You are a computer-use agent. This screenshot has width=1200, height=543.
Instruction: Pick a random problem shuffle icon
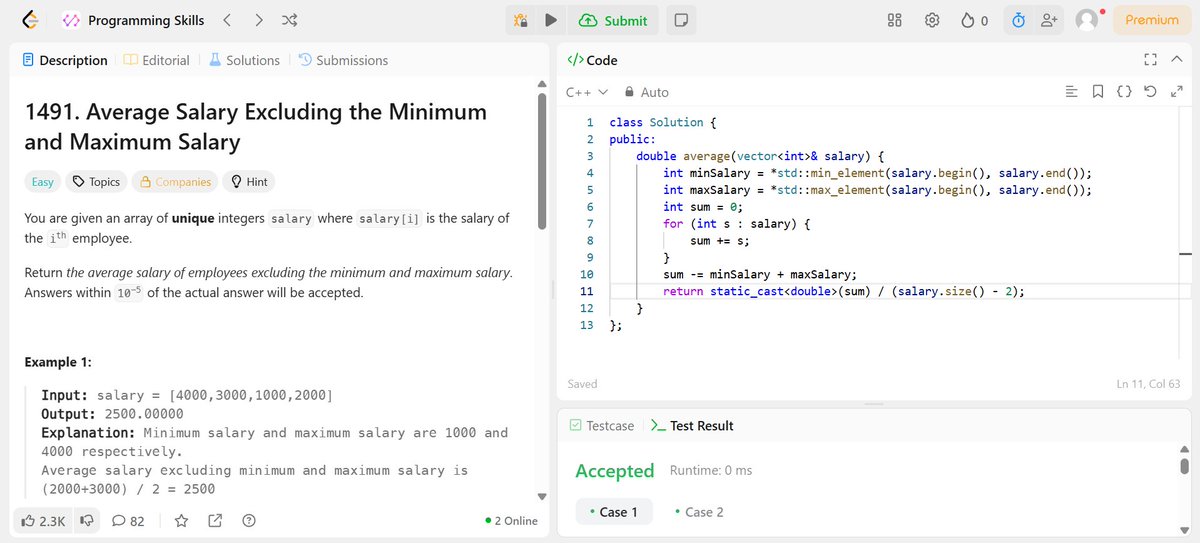(289, 20)
